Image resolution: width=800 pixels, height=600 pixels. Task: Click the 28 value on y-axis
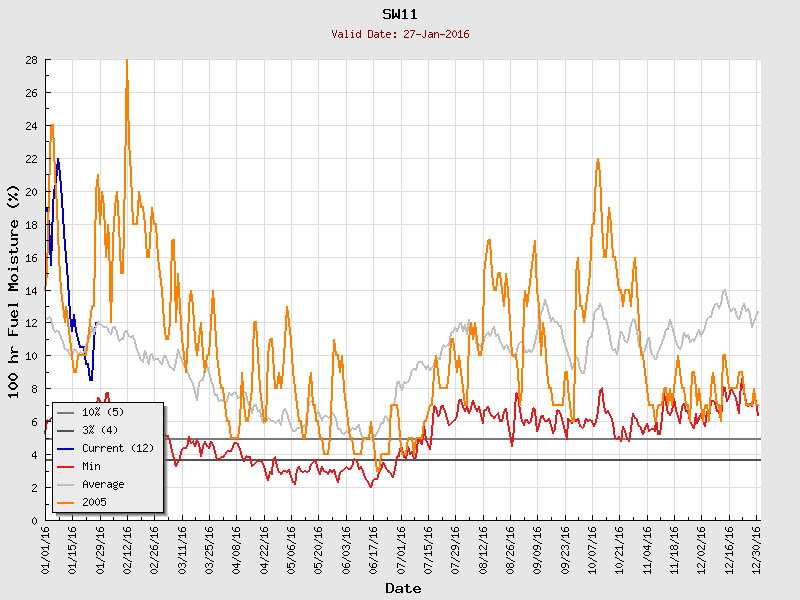(31, 60)
